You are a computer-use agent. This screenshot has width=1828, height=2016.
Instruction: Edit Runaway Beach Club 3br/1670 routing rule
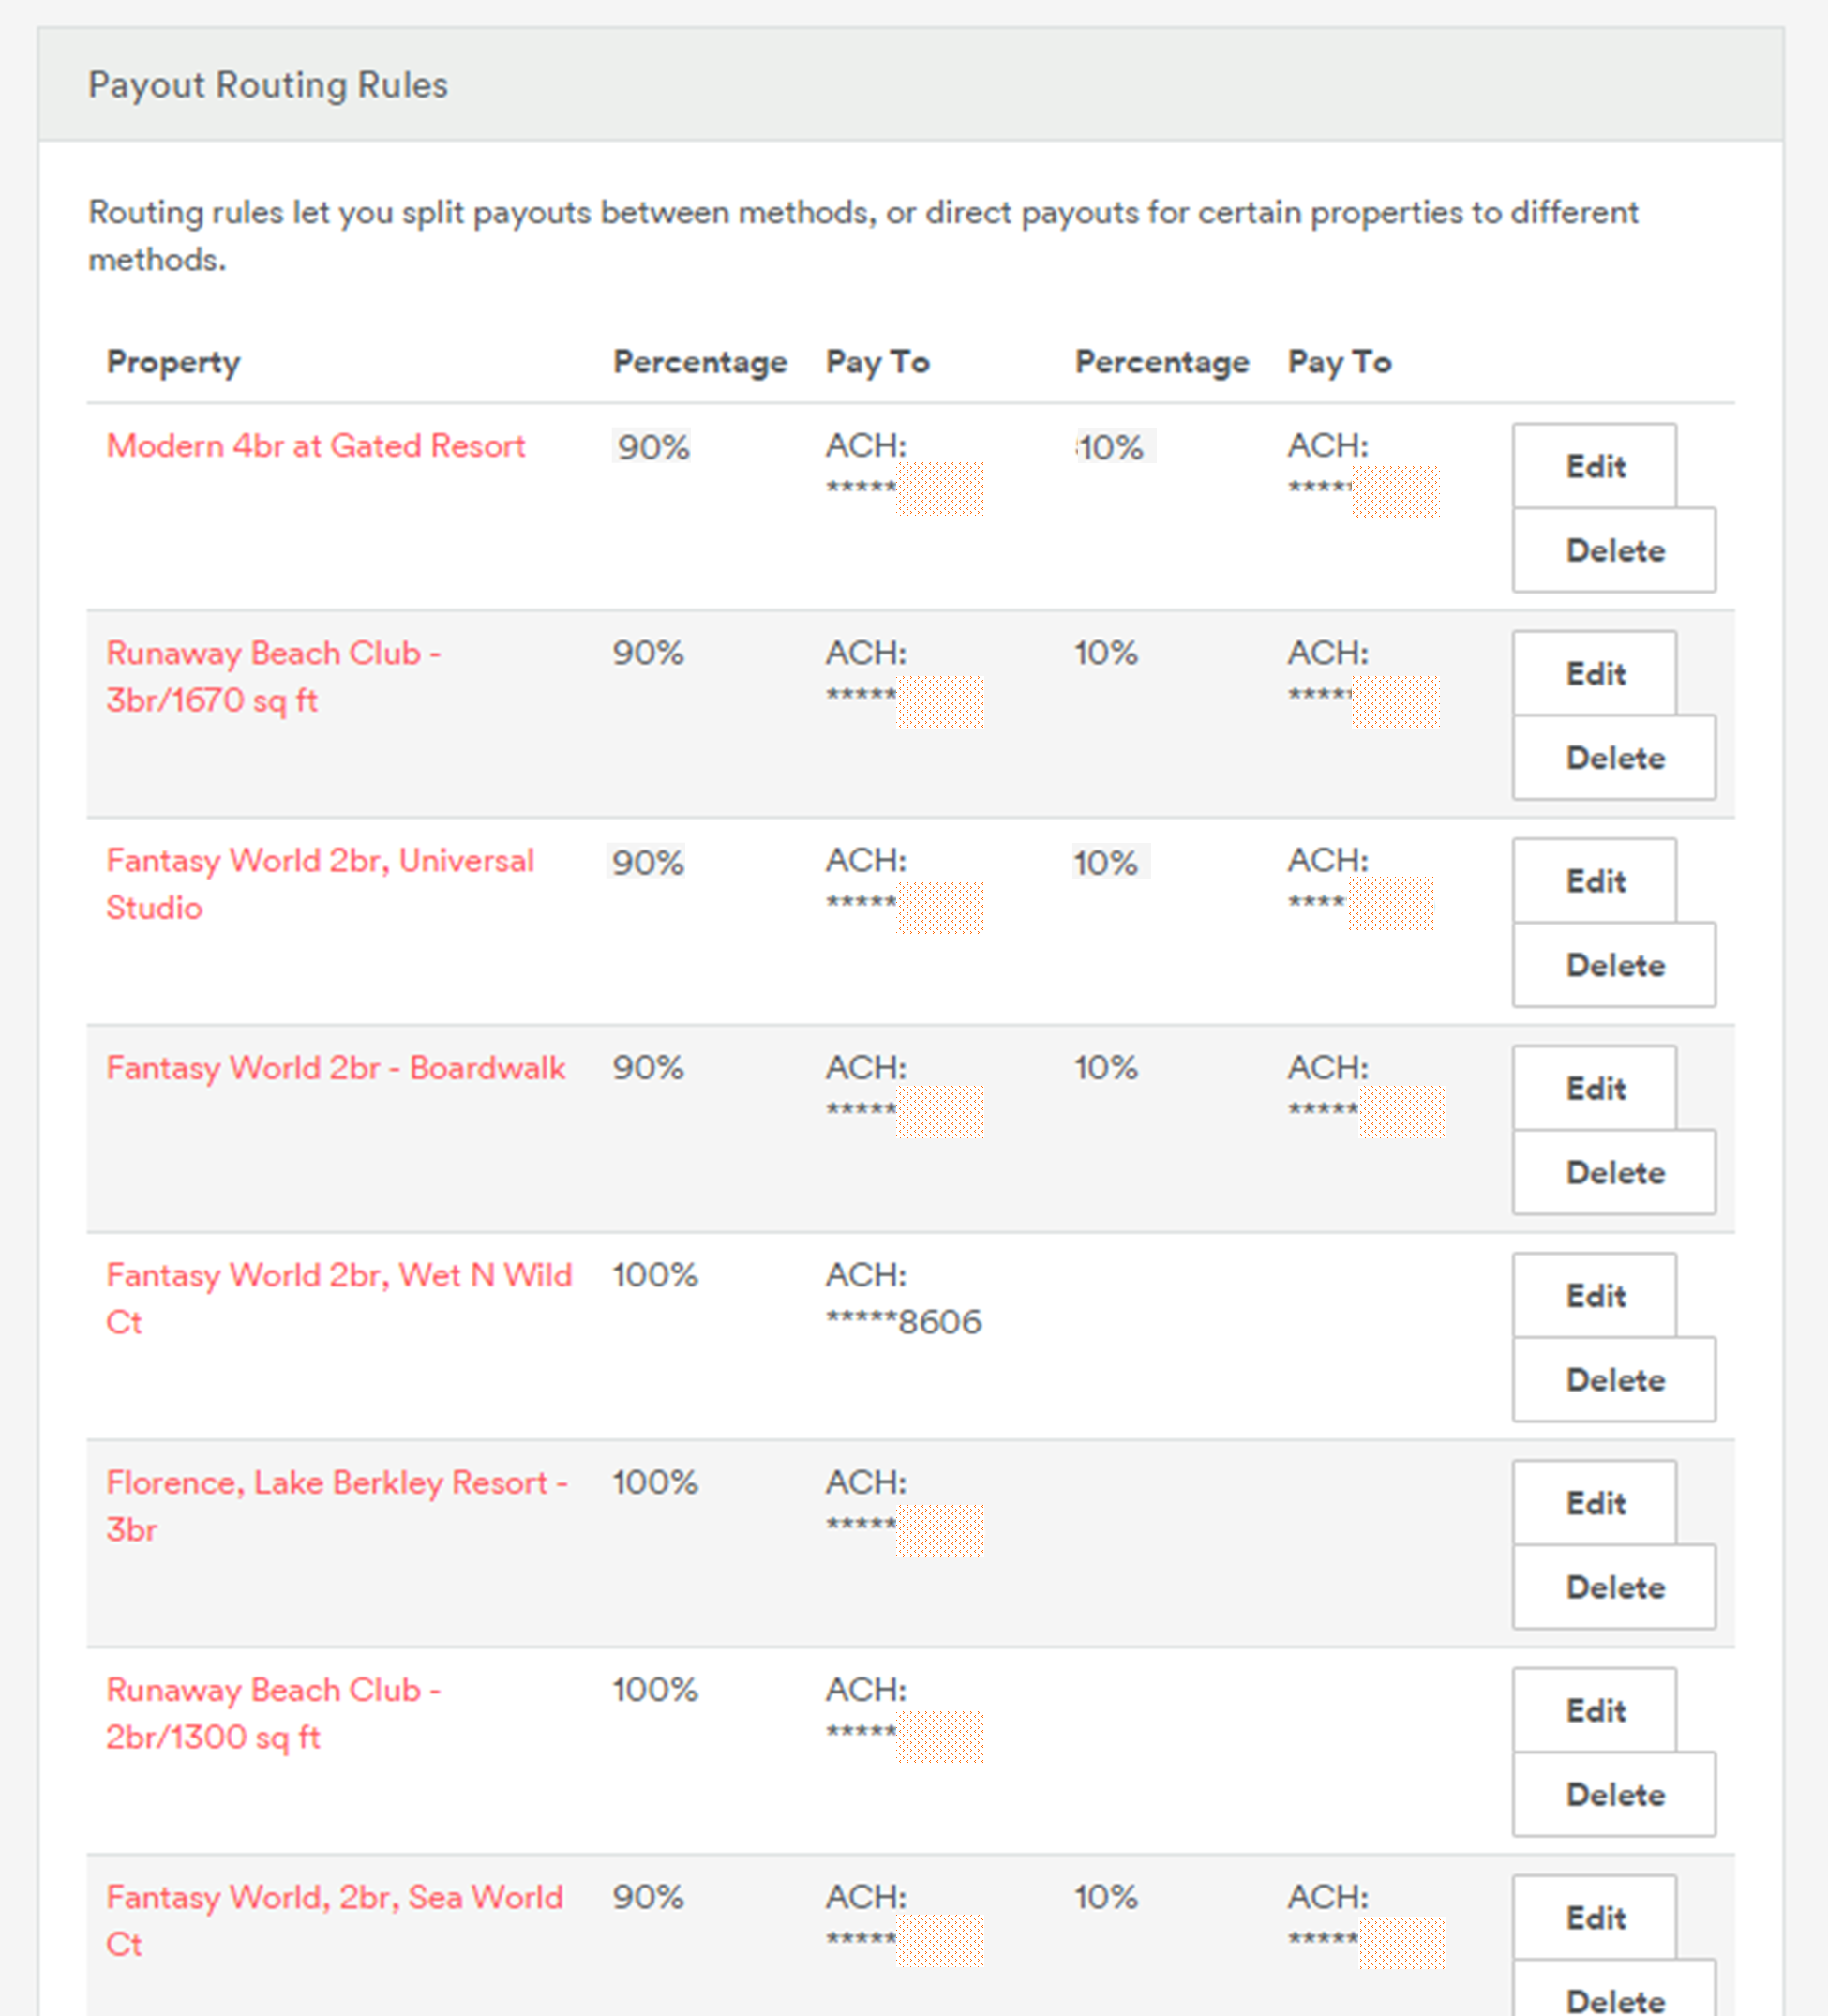pos(1594,673)
